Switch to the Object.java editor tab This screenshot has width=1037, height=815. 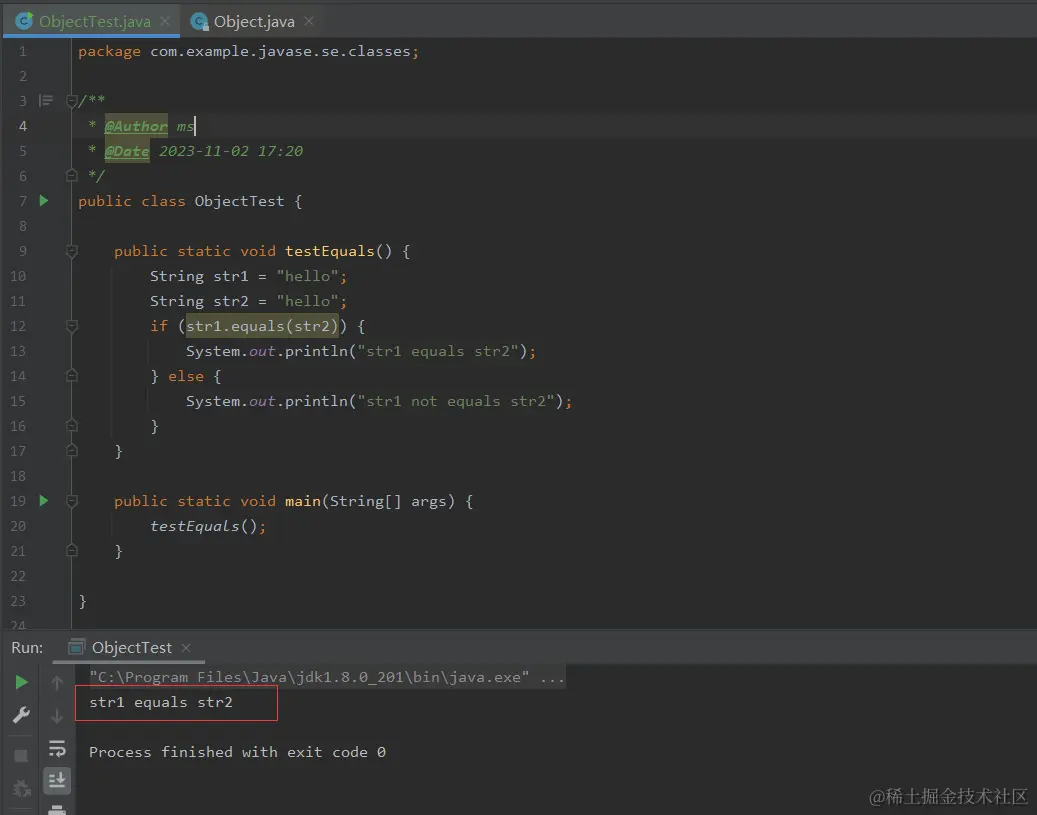point(254,22)
